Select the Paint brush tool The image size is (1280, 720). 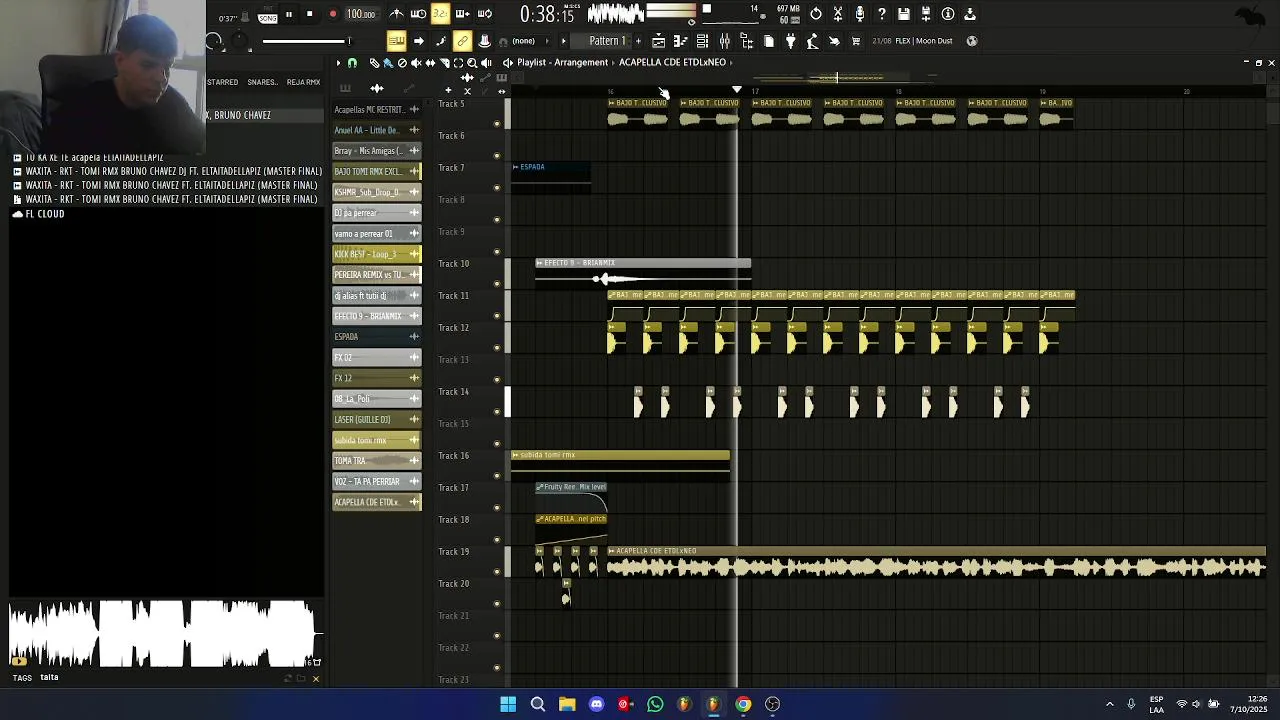[388, 63]
